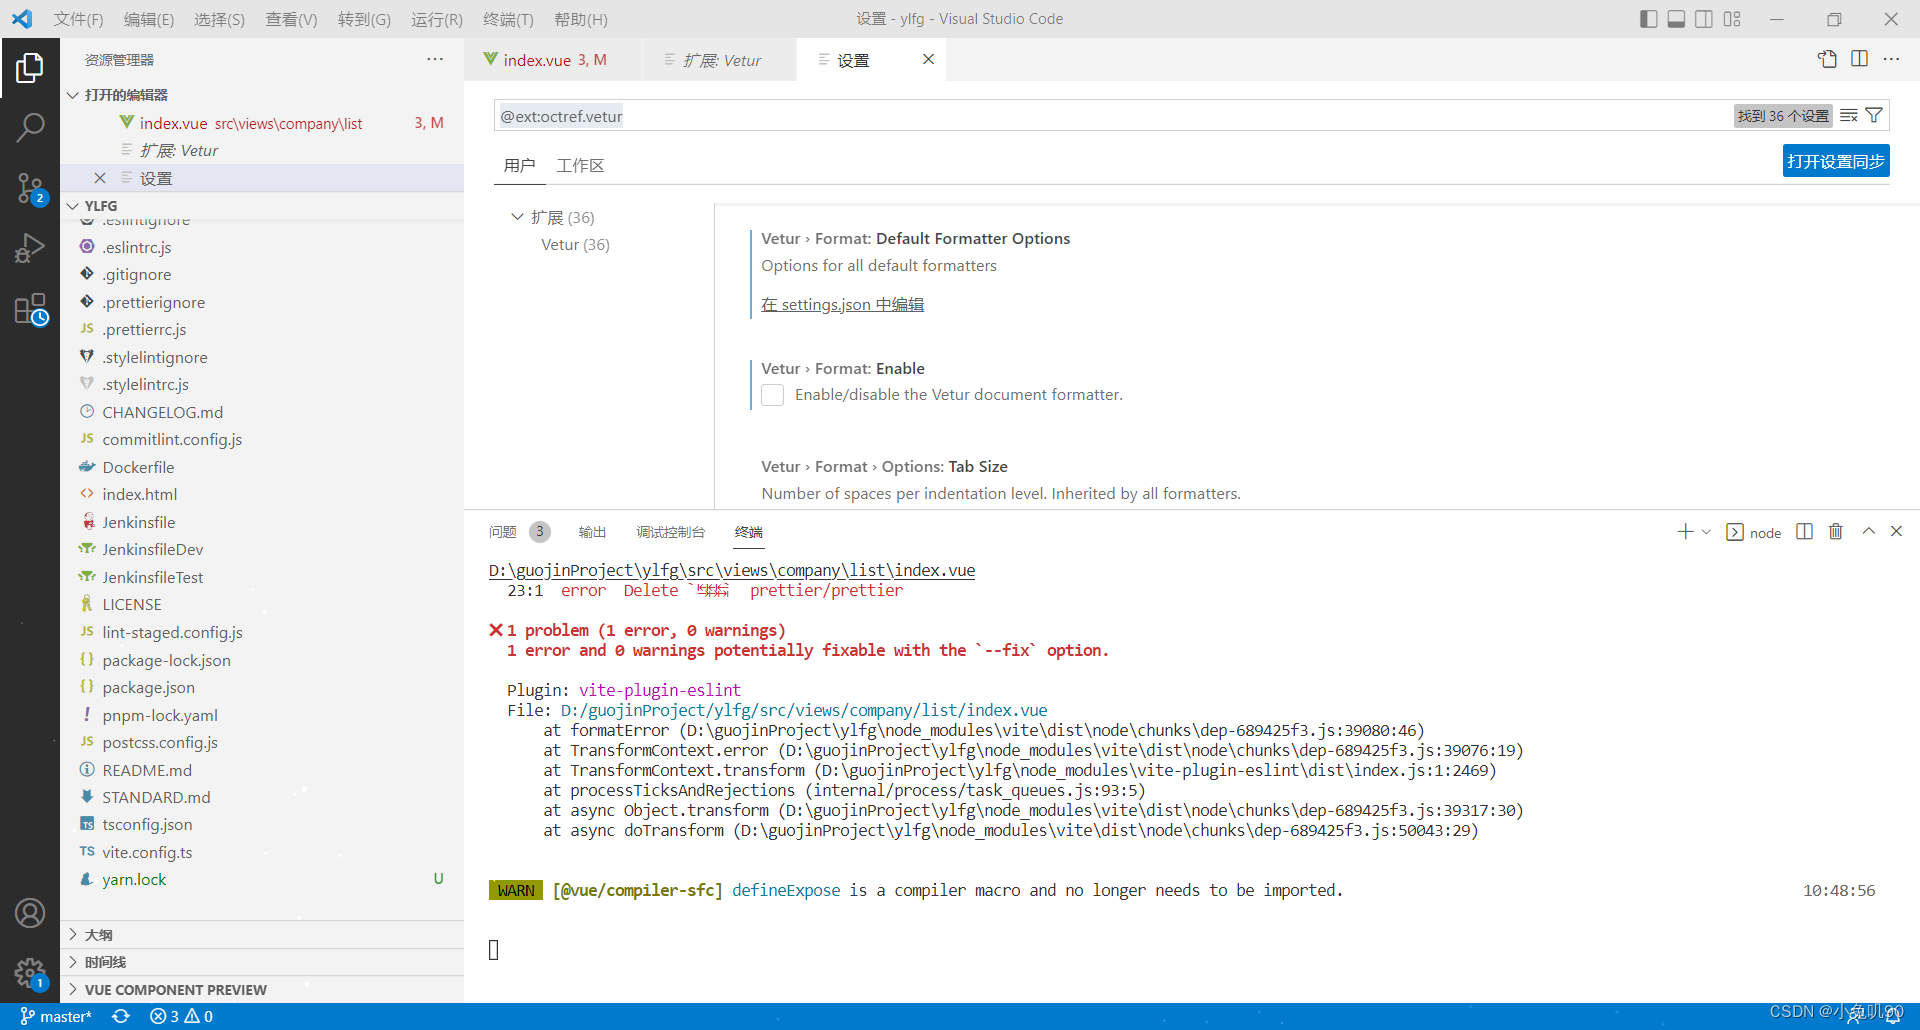
Task: Toggle the primary sidebar visibility
Action: point(1648,19)
